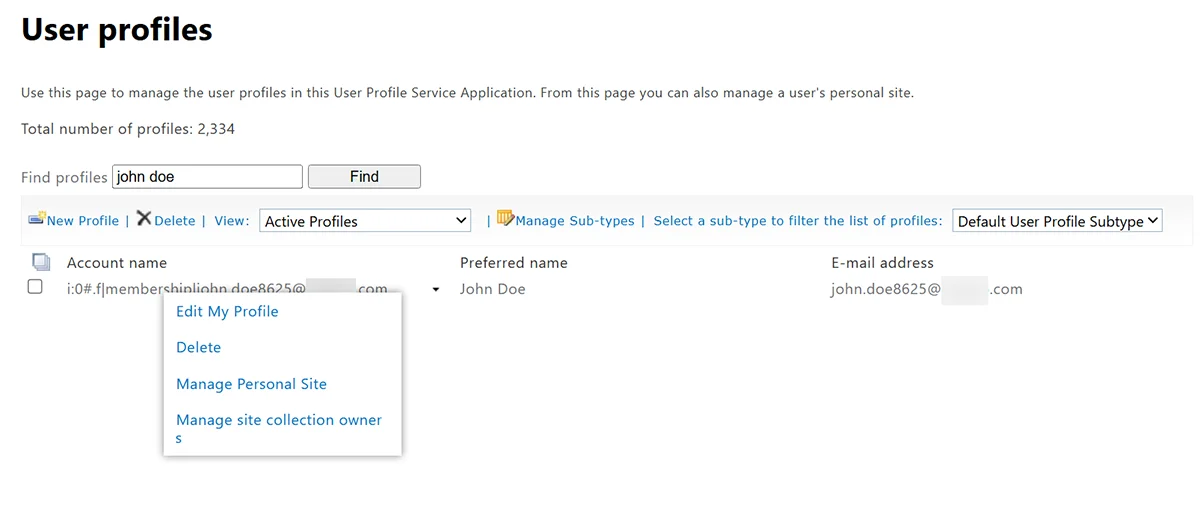
Task: Click the User profiles page heading
Action: pos(117,29)
